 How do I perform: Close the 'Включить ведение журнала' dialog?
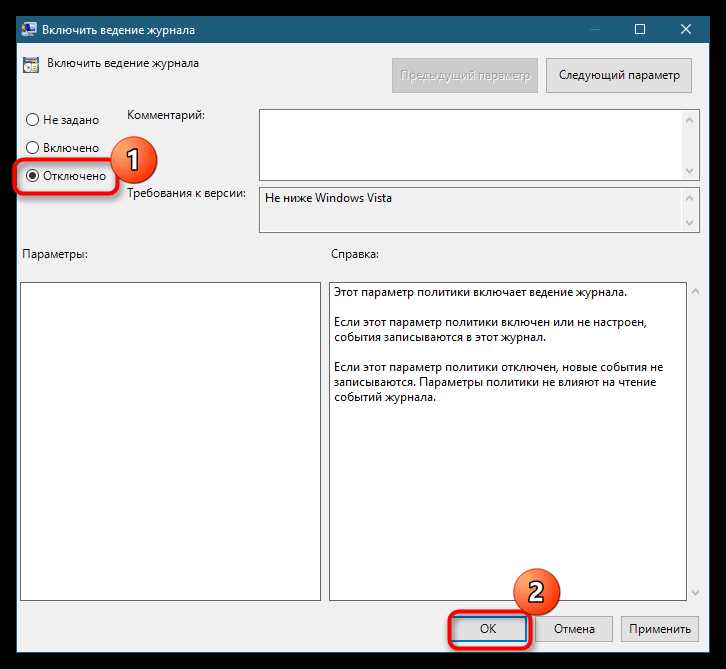[686, 29]
